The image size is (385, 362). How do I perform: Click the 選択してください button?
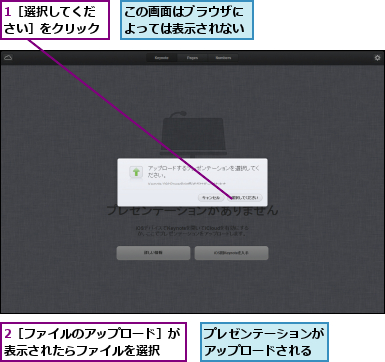click(245, 198)
